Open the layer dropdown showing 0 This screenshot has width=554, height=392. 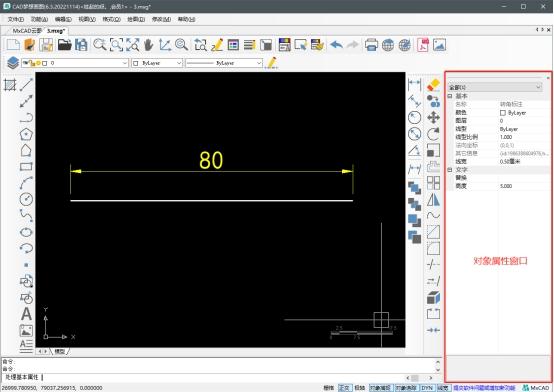(75, 63)
